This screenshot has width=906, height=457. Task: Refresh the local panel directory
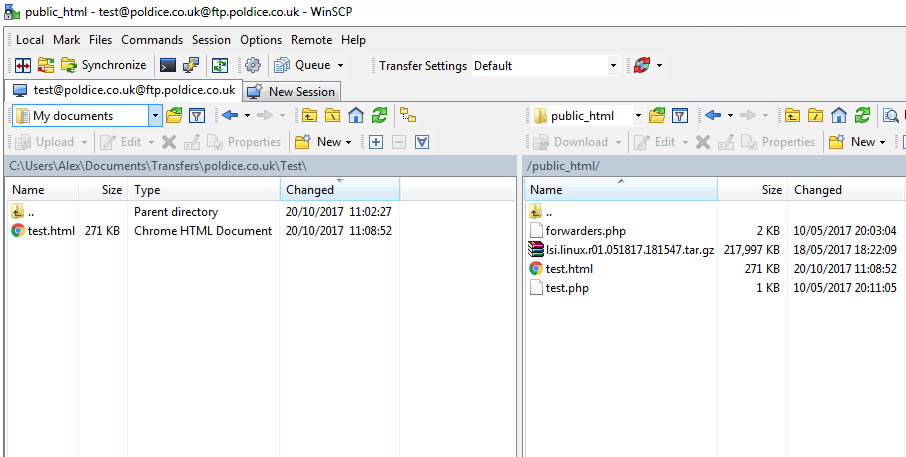coord(379,115)
